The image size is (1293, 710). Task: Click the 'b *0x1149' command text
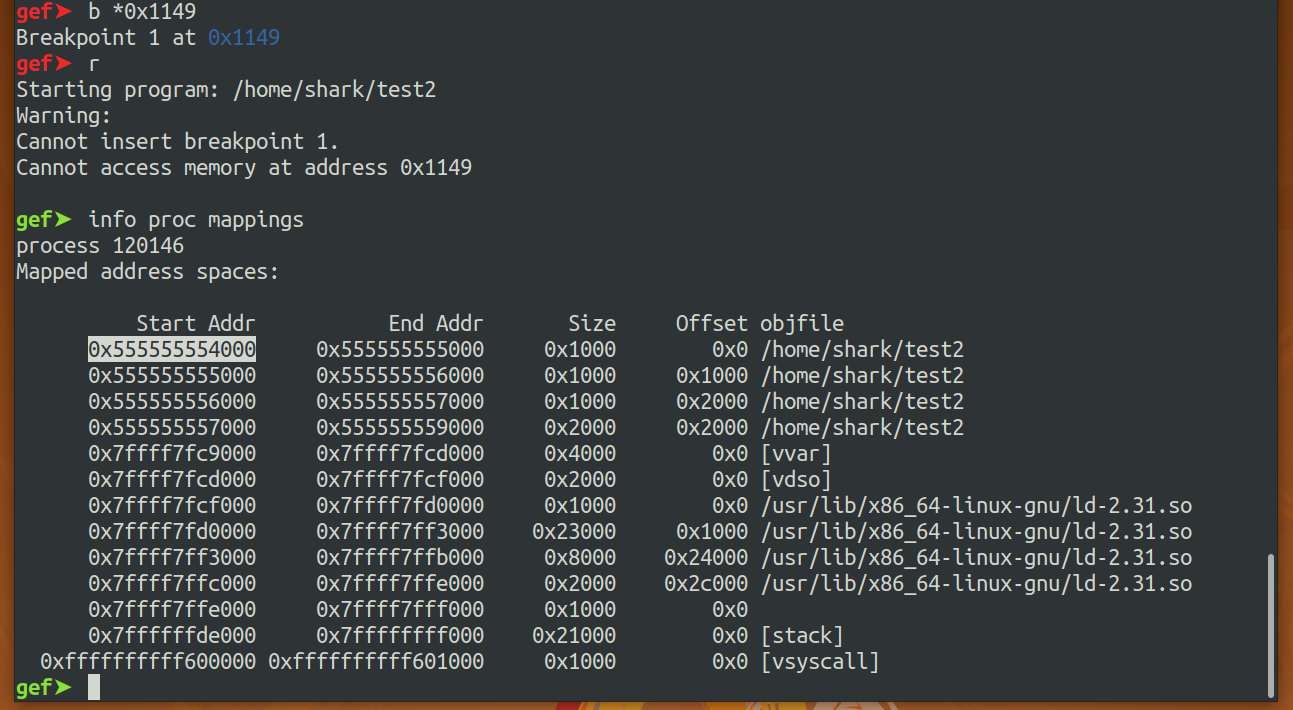[x=142, y=12]
